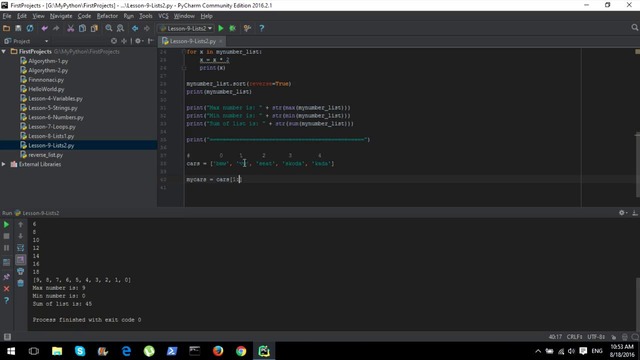Clear the Run console with the trash icon
This screenshot has height=360, width=640.
tap(20, 283)
